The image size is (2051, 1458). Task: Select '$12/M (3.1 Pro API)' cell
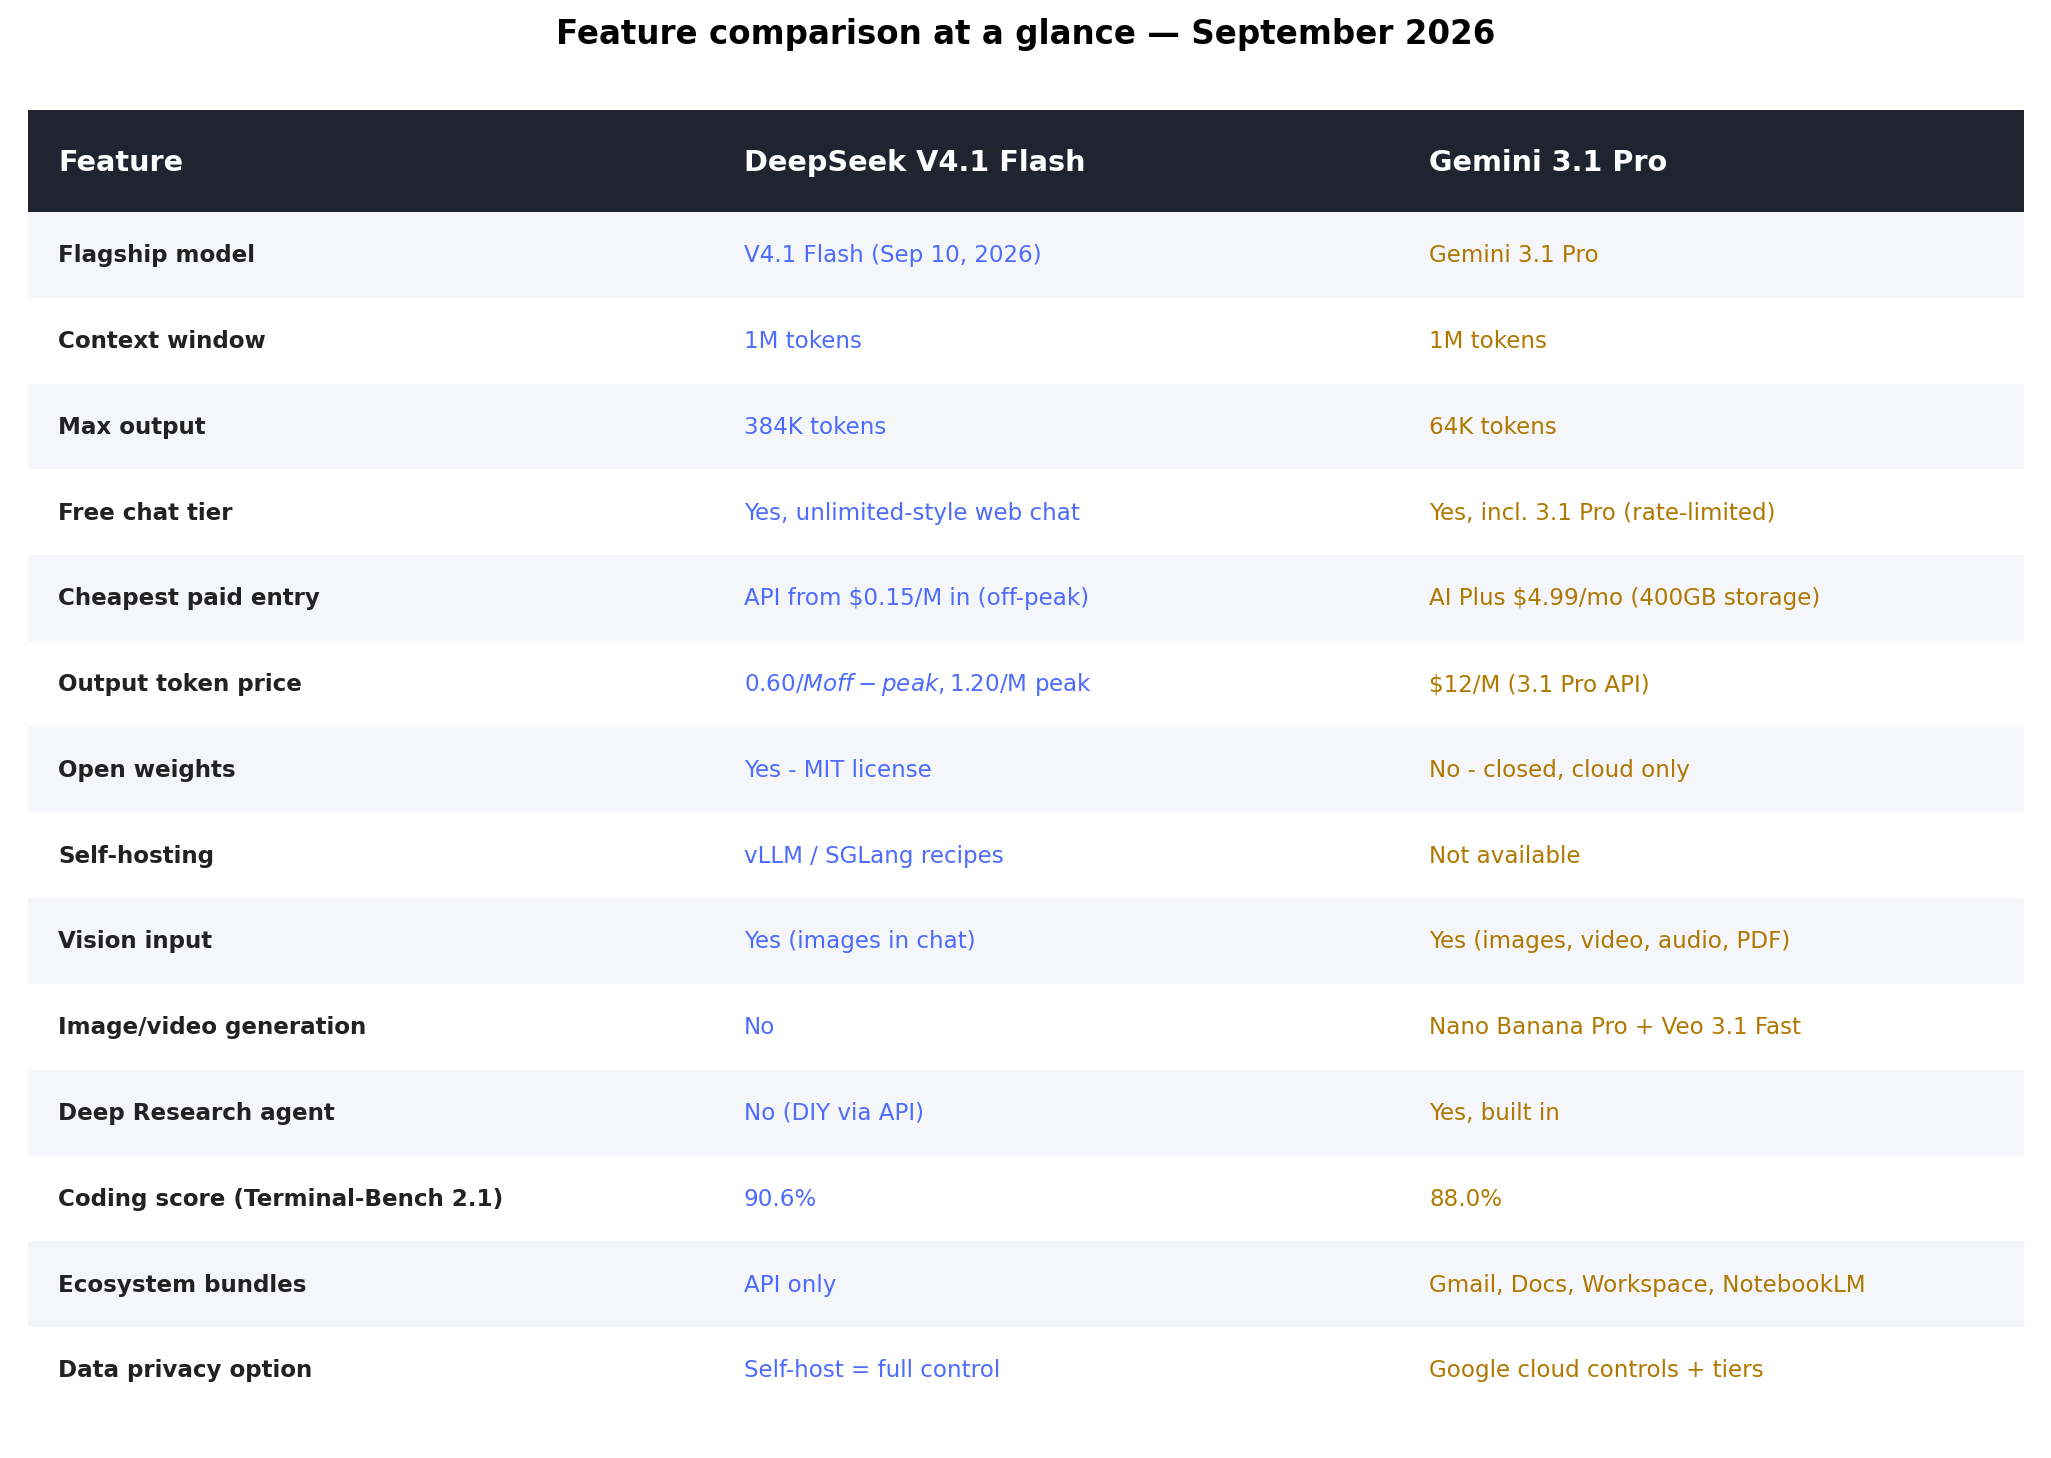[x=1538, y=684]
